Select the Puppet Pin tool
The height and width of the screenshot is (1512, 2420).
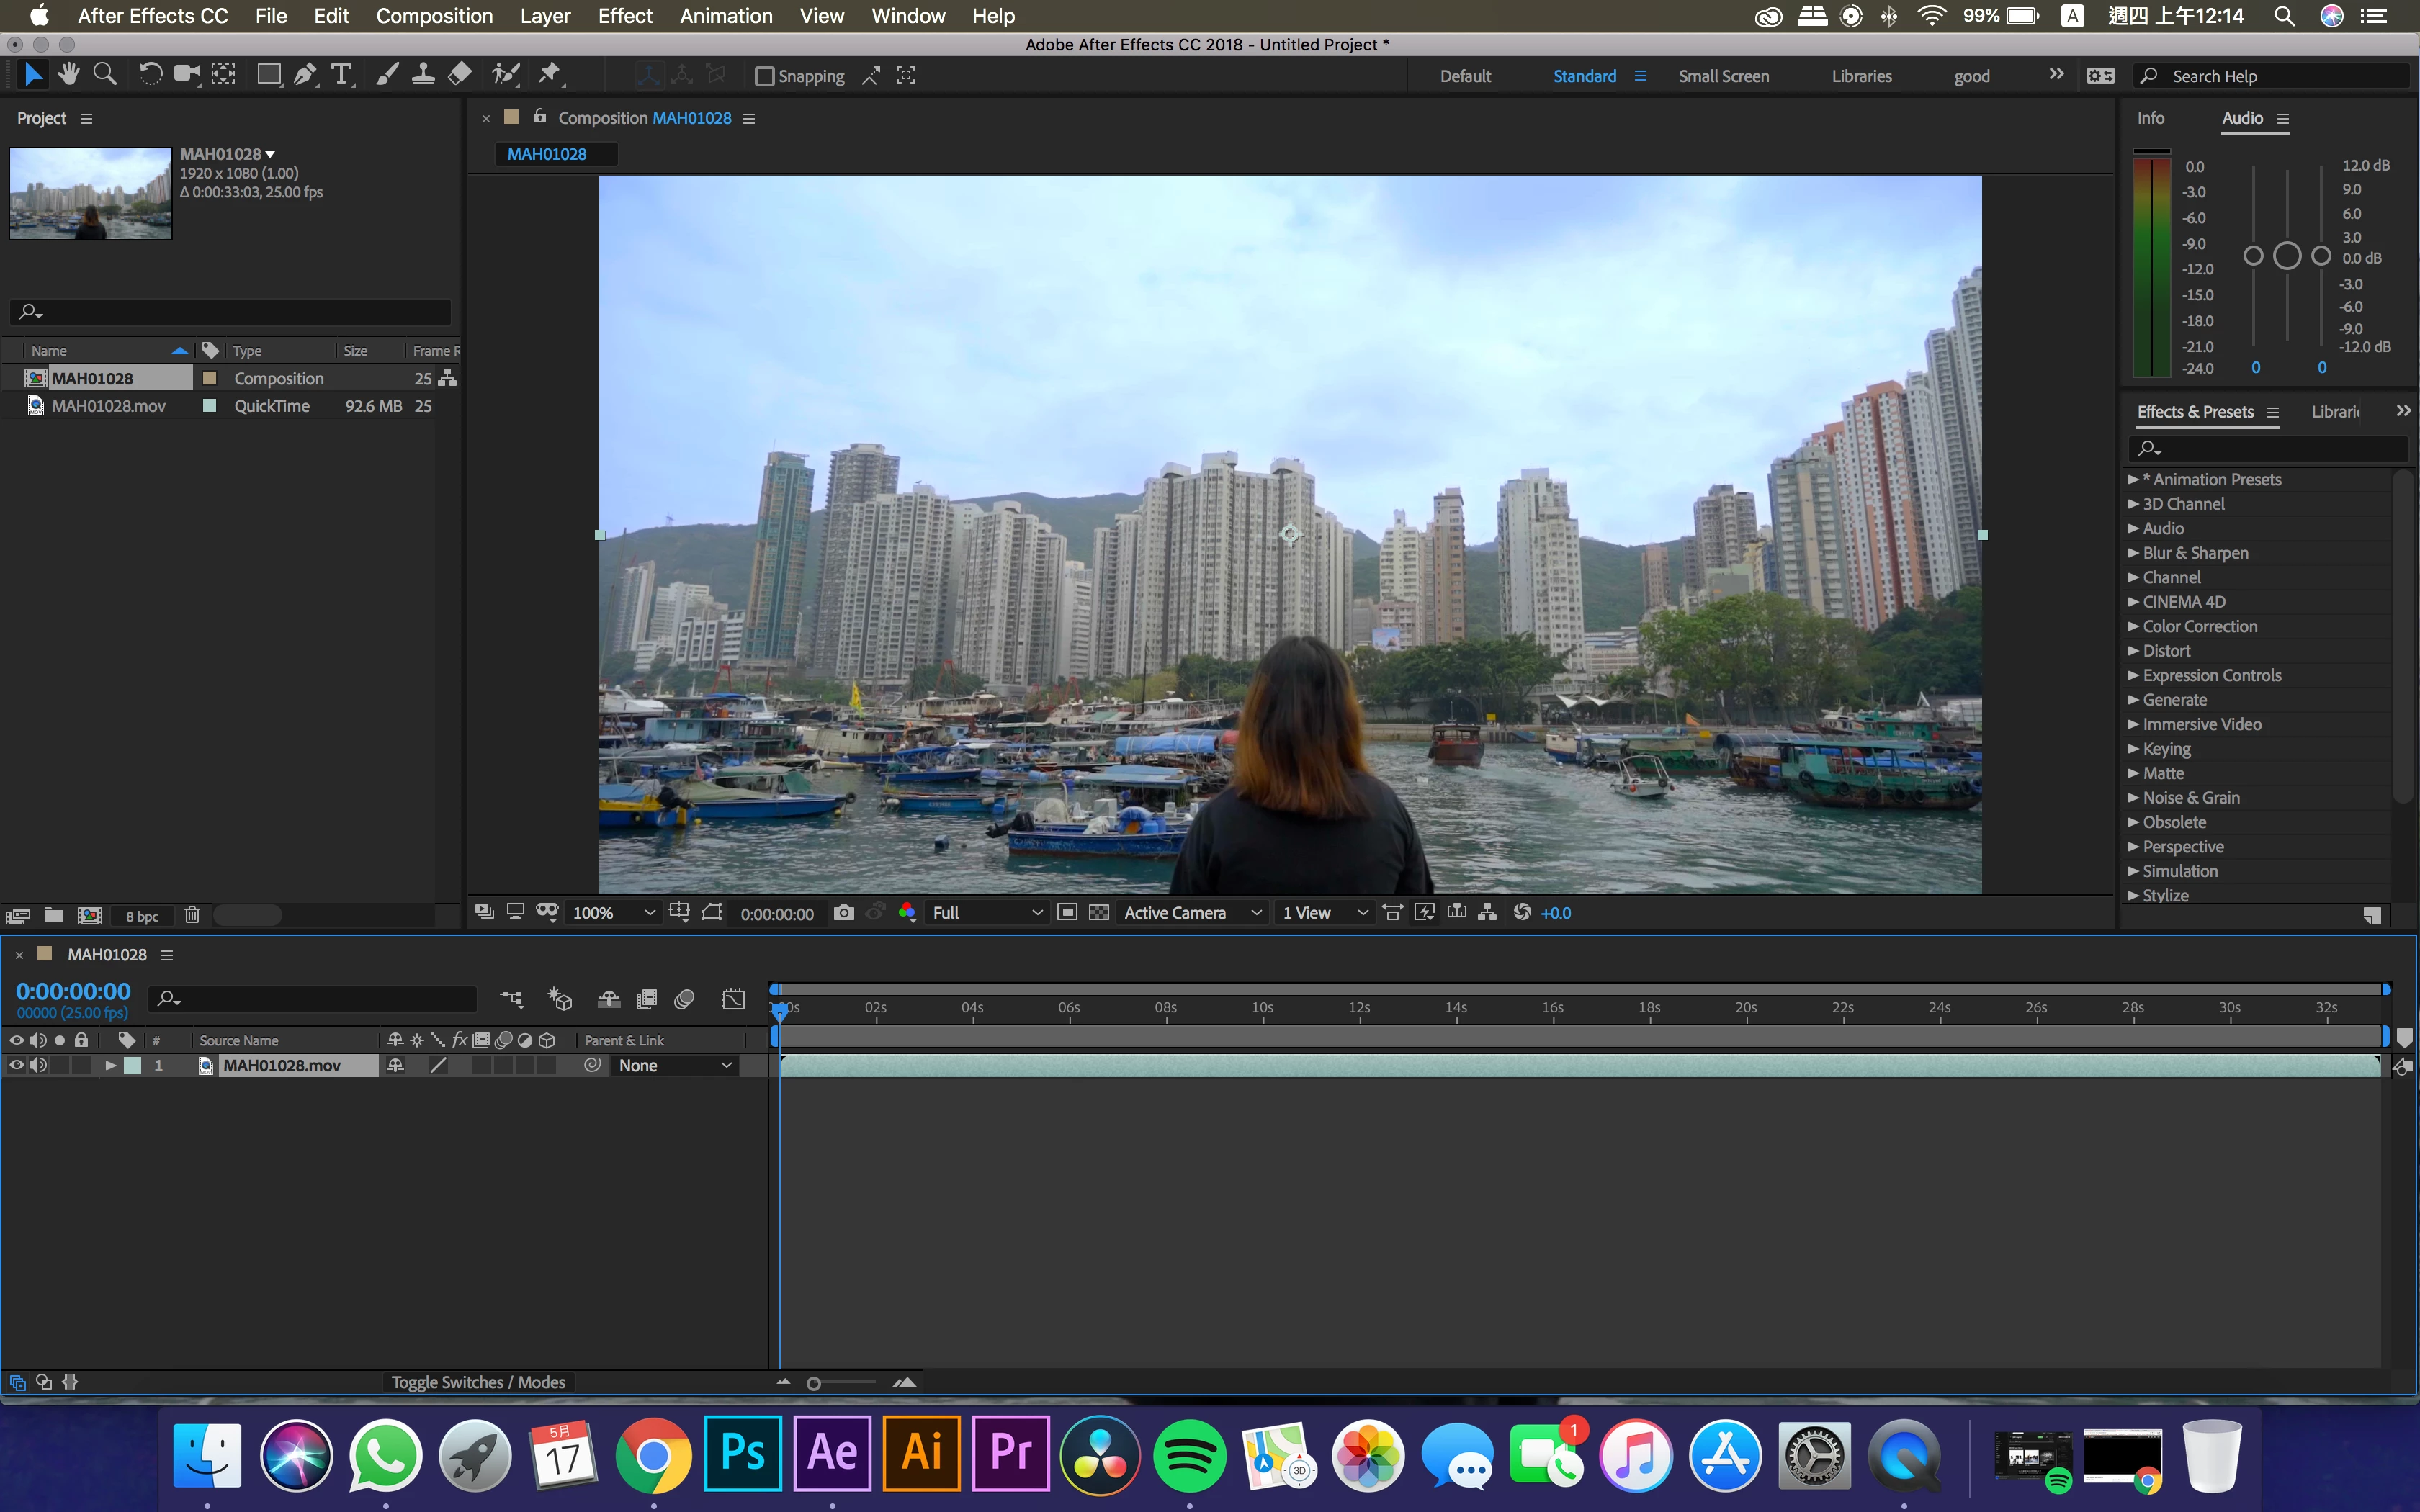550,75
